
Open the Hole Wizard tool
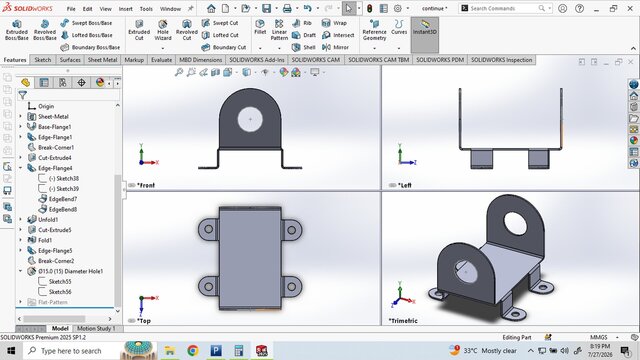click(x=163, y=30)
